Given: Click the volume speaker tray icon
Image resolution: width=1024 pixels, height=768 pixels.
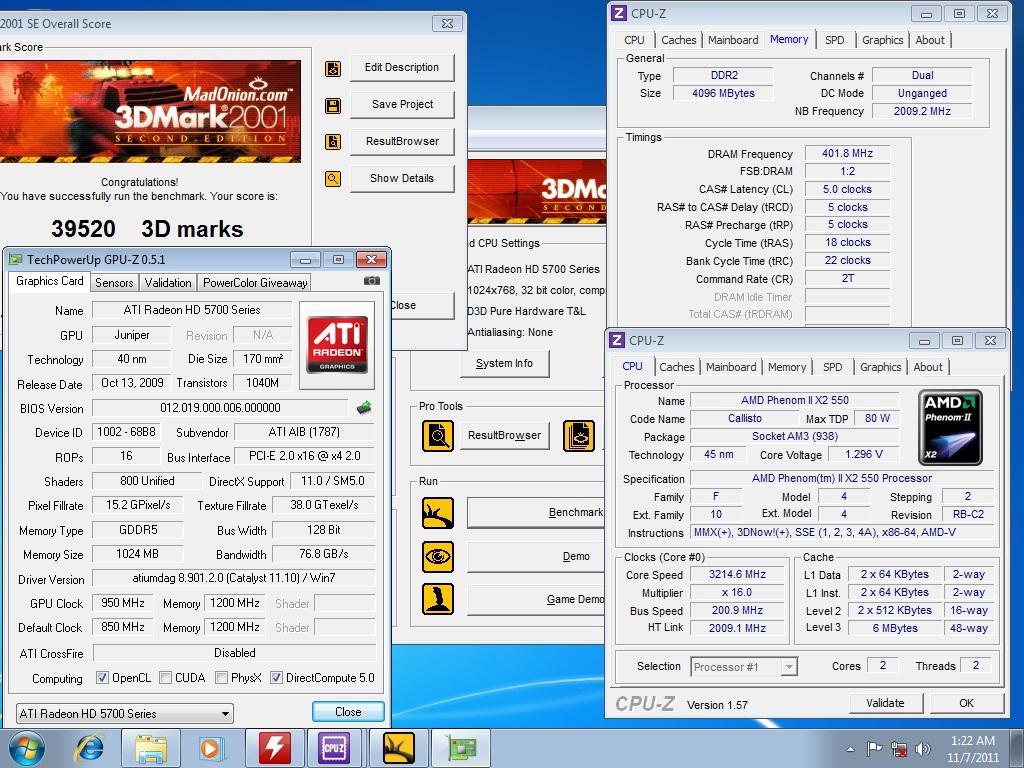Looking at the screenshot, I should [x=923, y=748].
